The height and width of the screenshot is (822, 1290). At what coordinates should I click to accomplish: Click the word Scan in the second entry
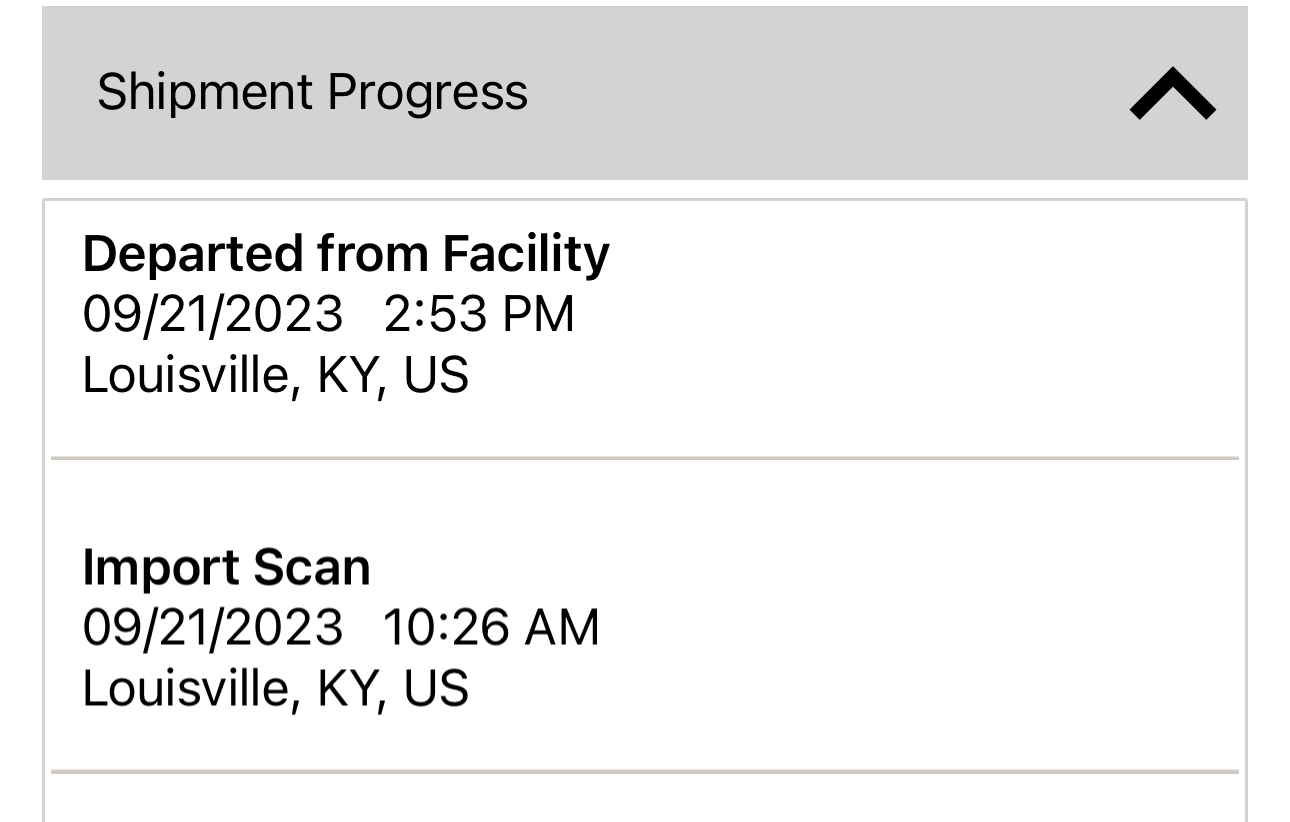click(x=312, y=567)
